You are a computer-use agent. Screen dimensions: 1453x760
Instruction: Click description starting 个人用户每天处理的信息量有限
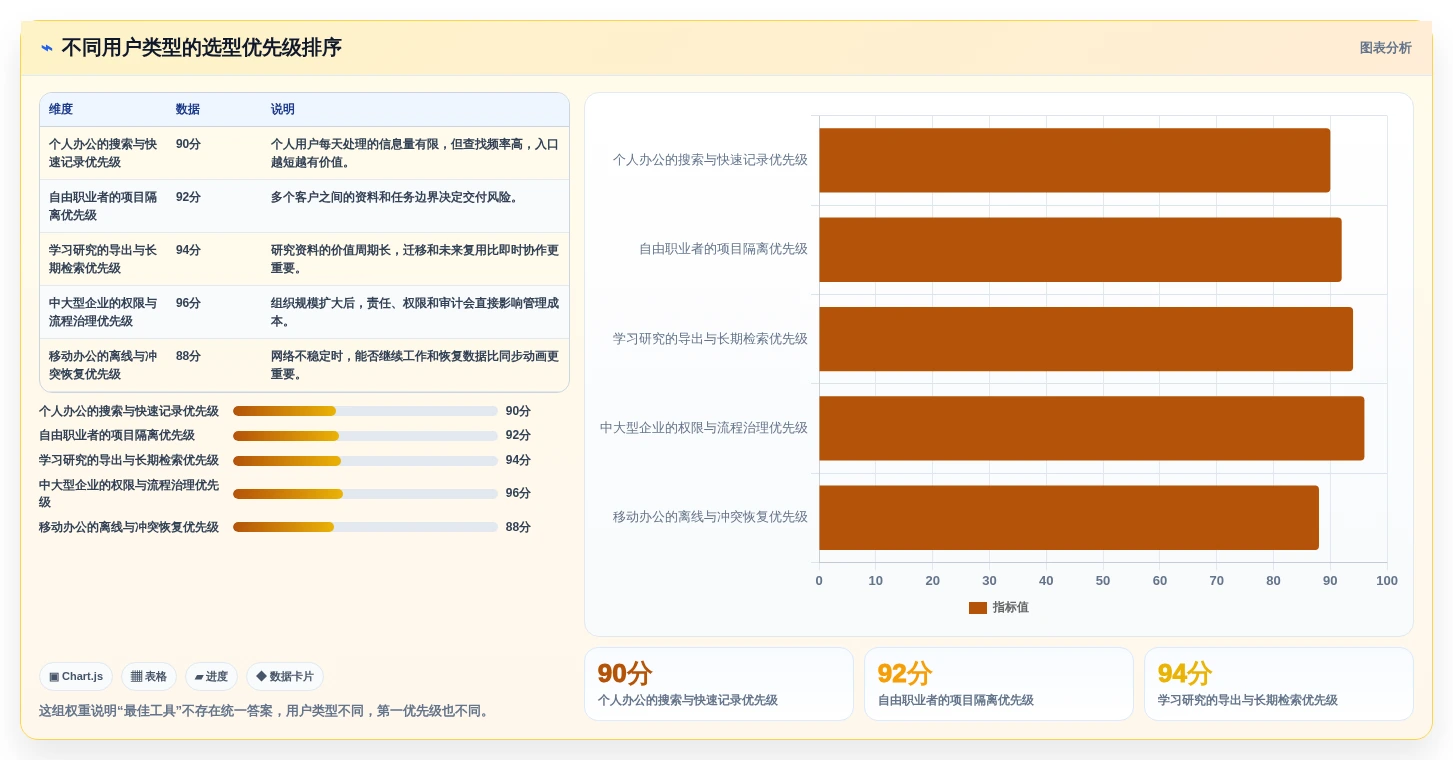(415, 153)
